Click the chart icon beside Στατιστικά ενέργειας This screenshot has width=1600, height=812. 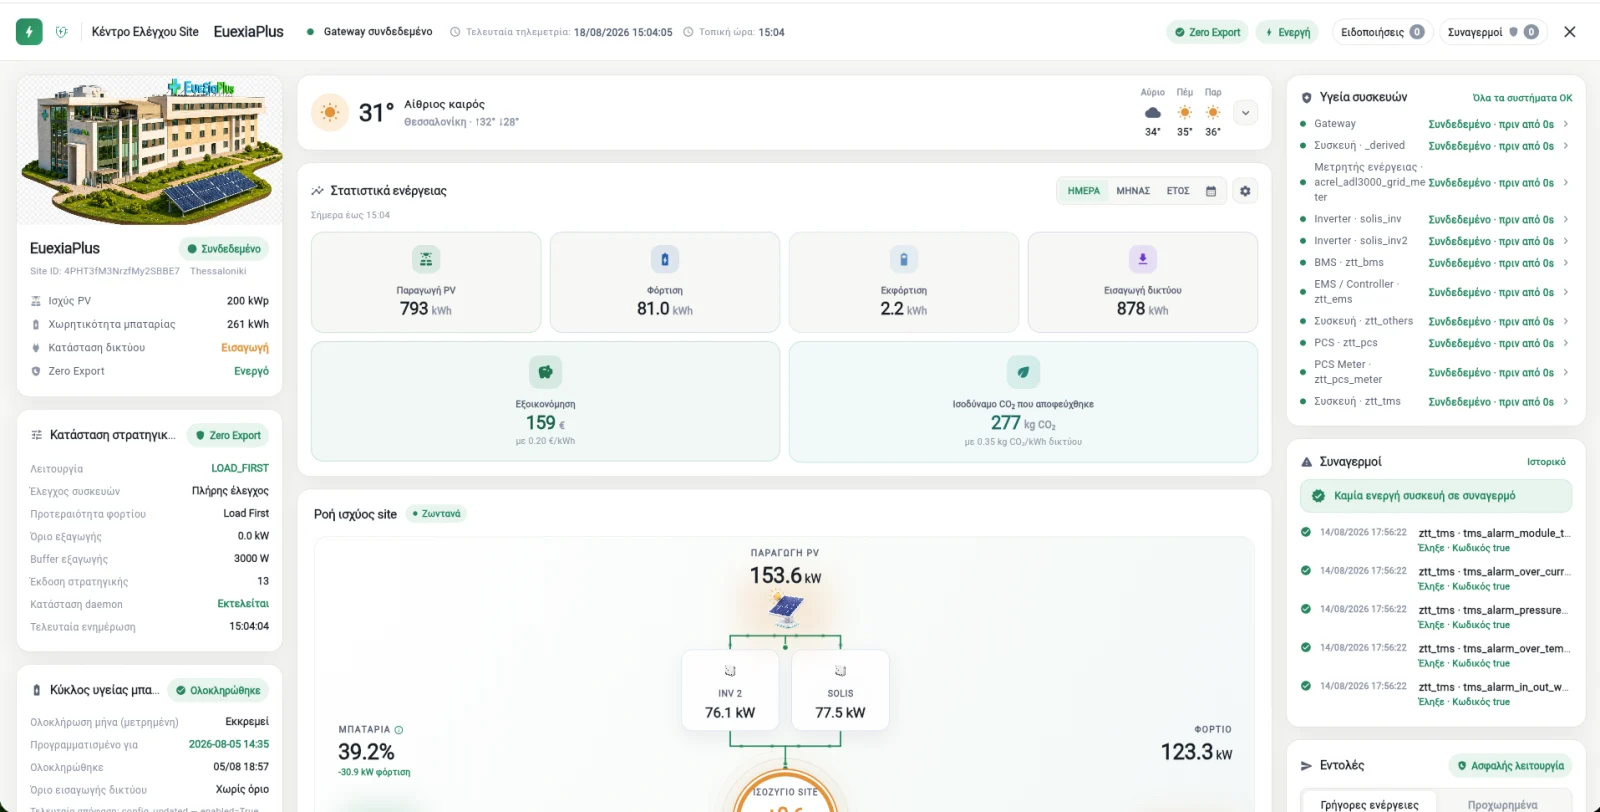click(x=317, y=191)
